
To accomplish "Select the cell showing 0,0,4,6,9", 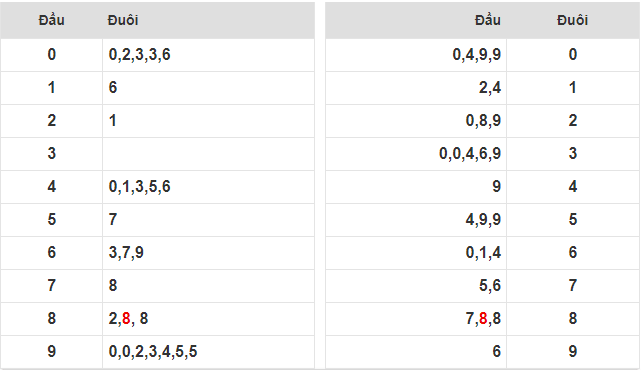I will 416,154.
